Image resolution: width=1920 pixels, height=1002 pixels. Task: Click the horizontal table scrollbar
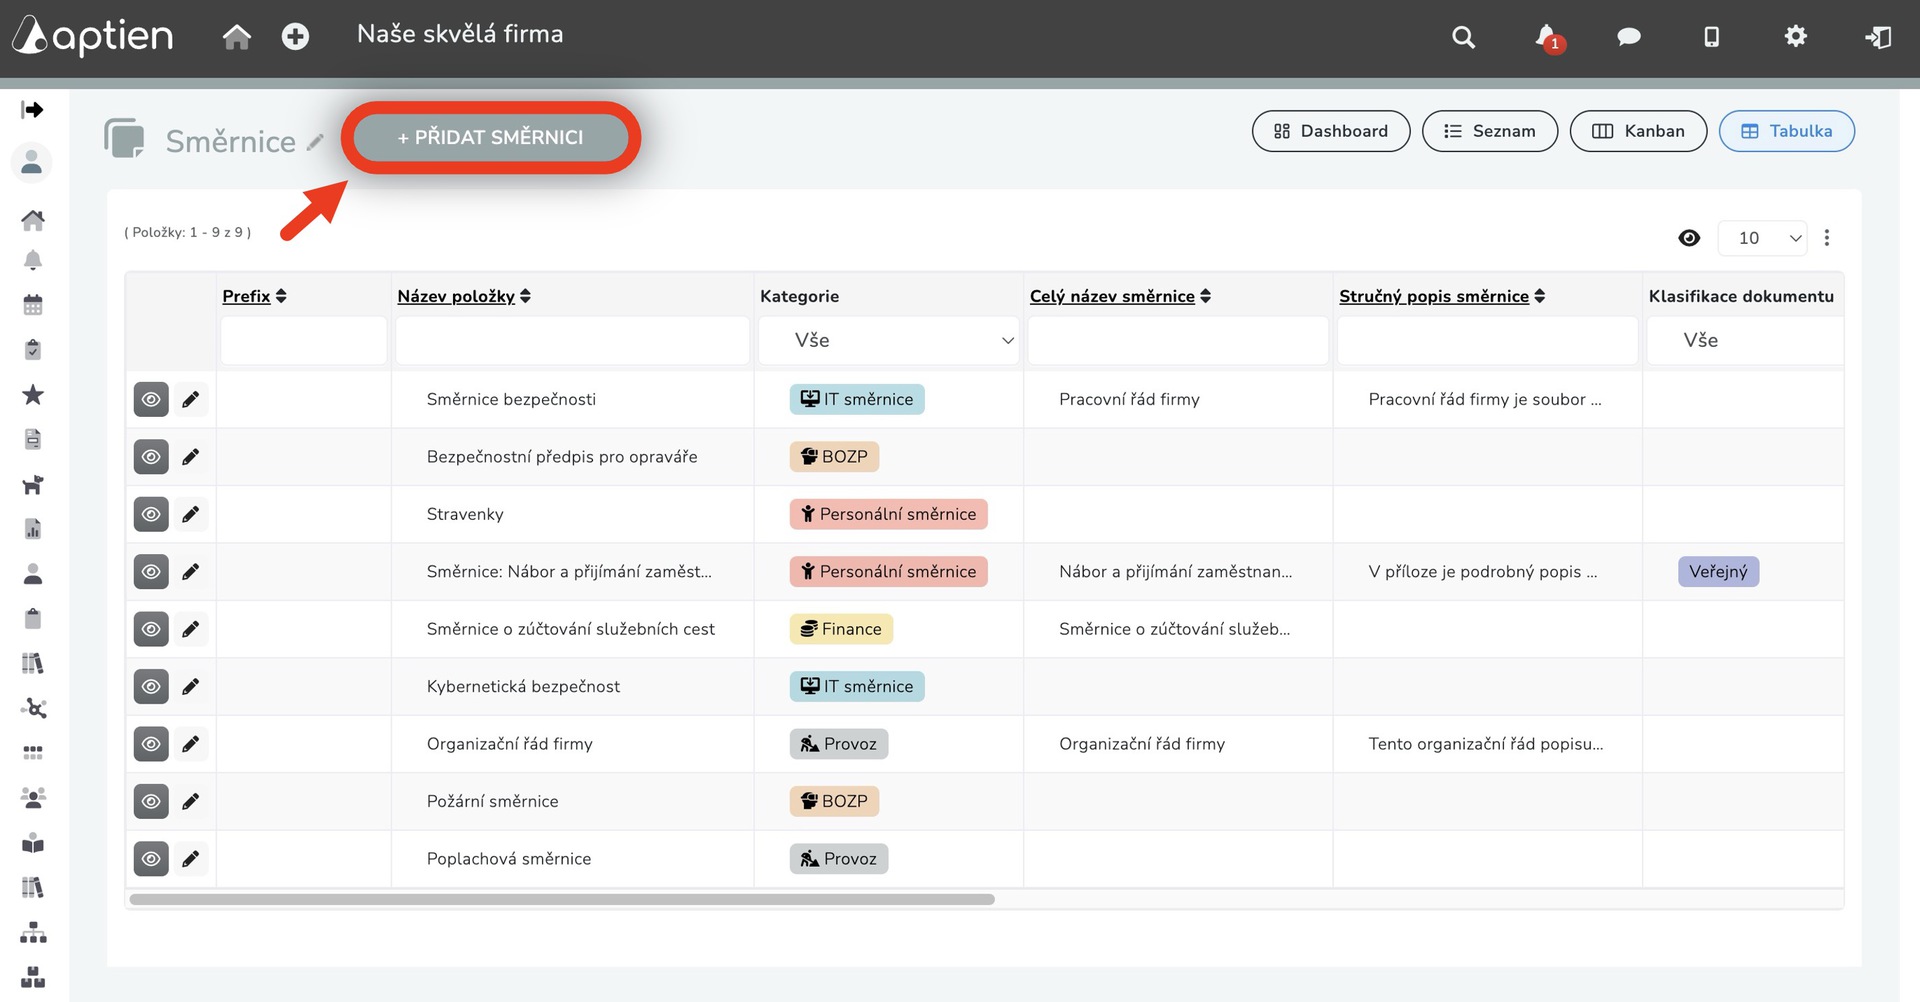click(x=561, y=899)
